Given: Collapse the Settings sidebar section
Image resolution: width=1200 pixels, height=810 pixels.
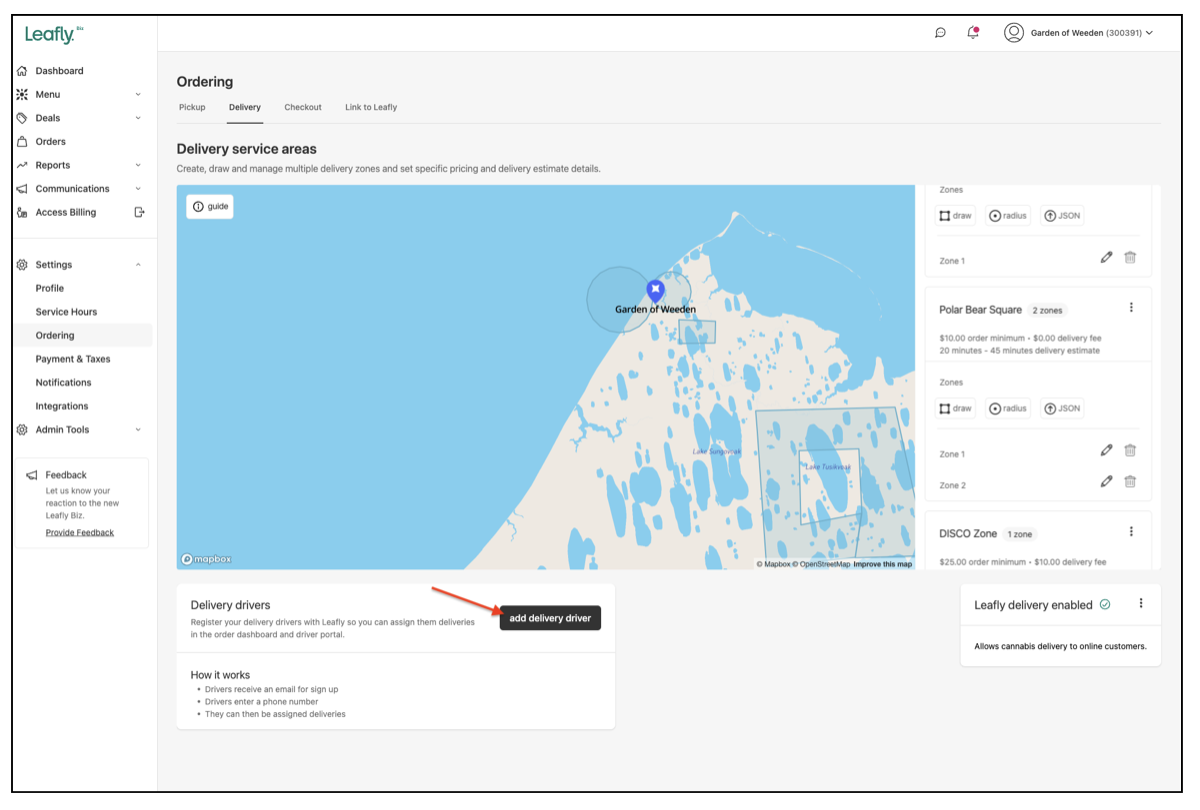Looking at the screenshot, I should point(138,265).
